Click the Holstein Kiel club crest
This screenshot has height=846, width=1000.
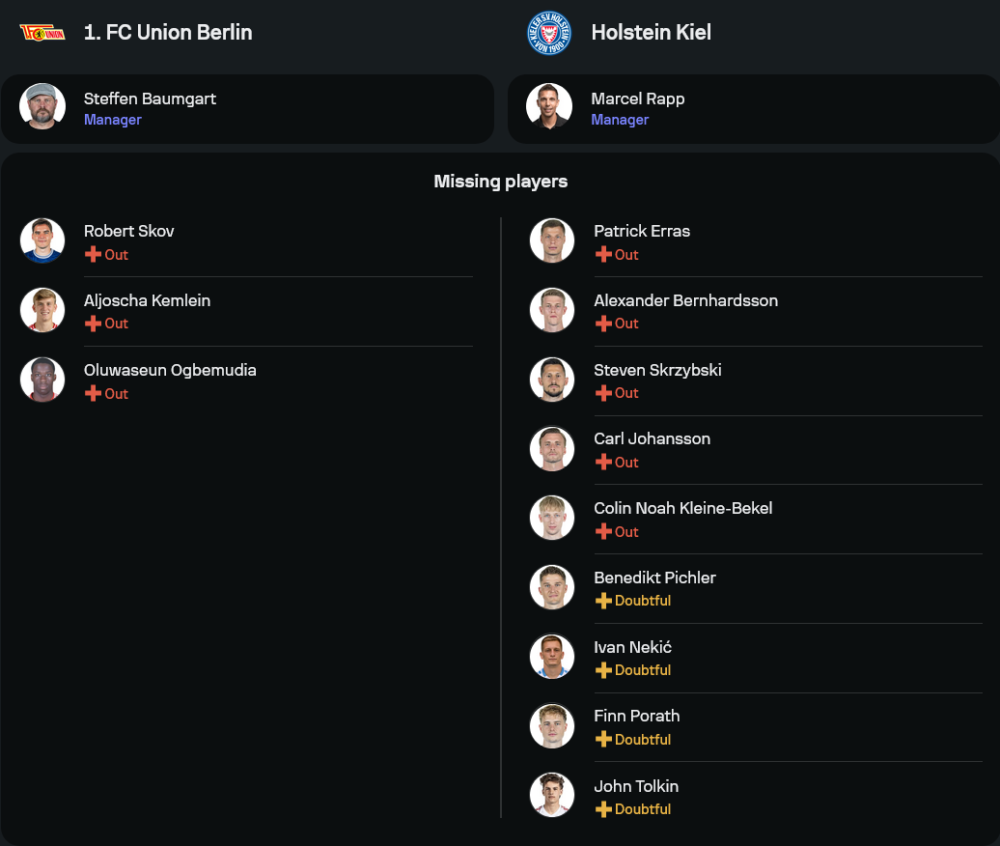coord(549,33)
